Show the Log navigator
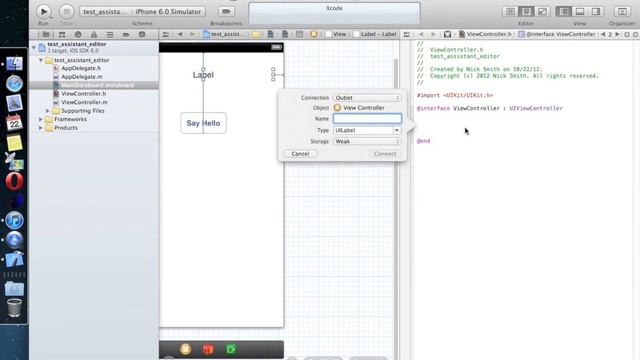640x360 pixels. click(142, 35)
